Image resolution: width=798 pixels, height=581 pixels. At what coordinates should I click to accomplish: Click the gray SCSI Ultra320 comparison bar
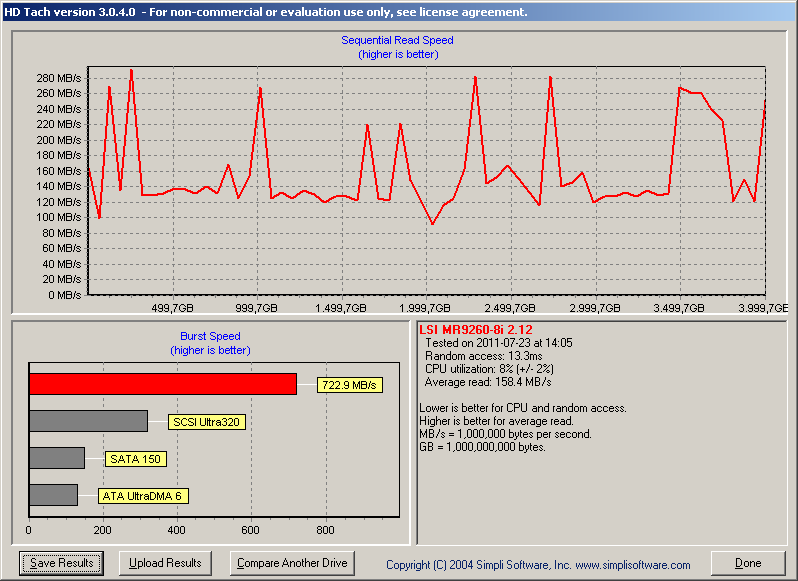coord(89,421)
